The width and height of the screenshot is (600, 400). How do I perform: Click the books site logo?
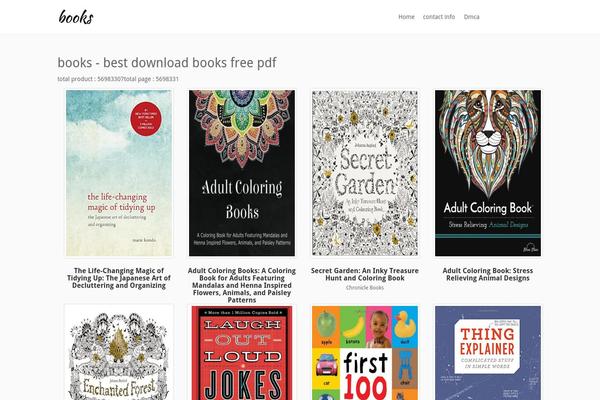tap(76, 17)
